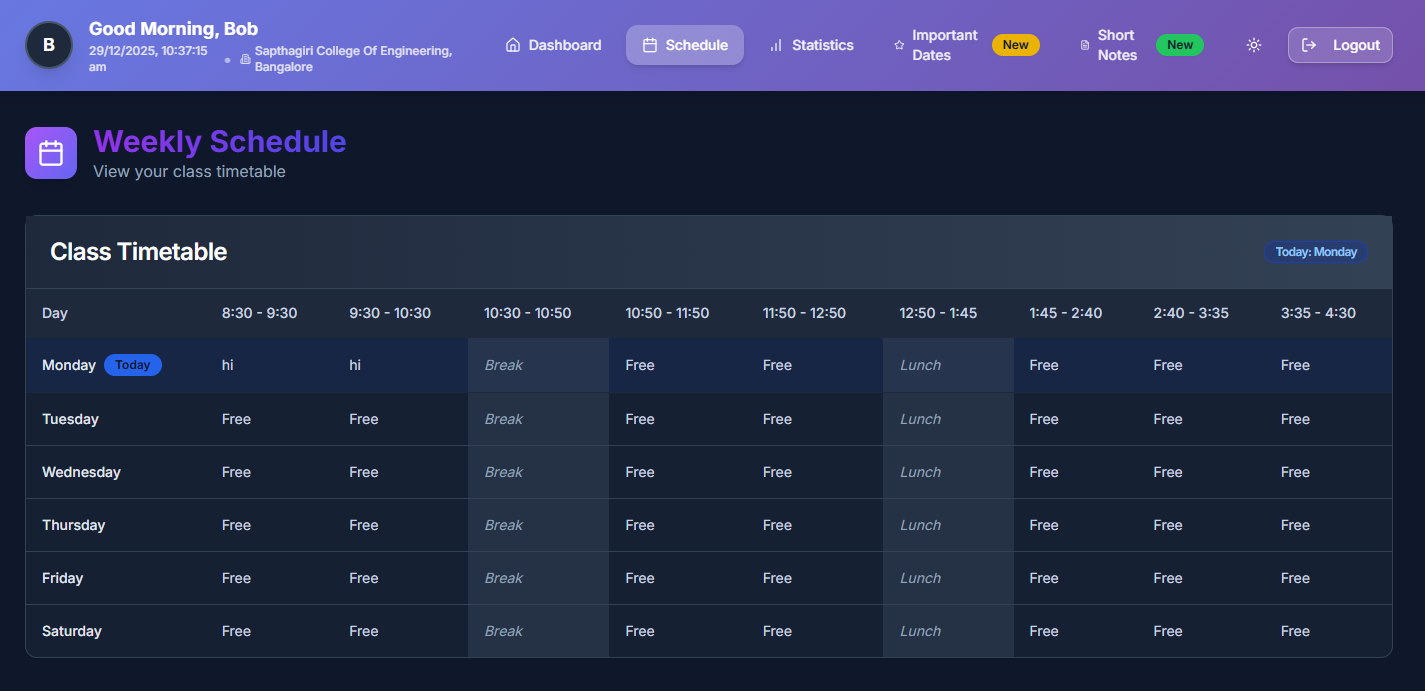Viewport: 1425px width, 691px height.
Task: Select the 'hi' cell in Monday's first slot
Action: tap(227, 364)
